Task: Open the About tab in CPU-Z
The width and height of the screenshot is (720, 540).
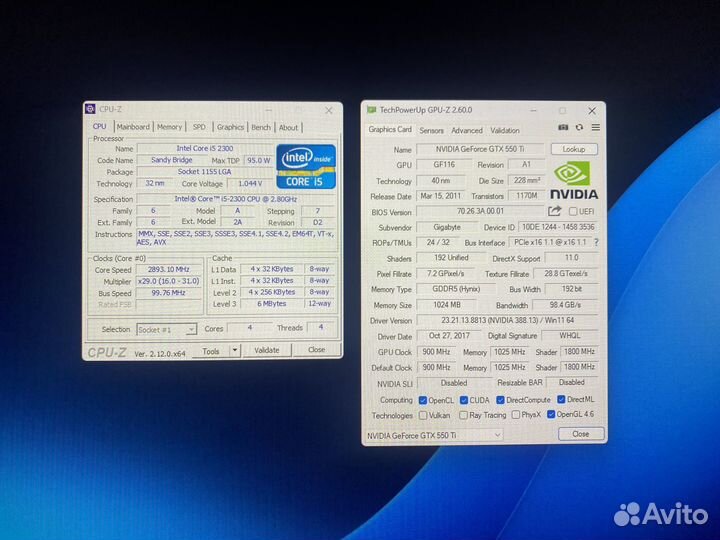Action: point(288,127)
